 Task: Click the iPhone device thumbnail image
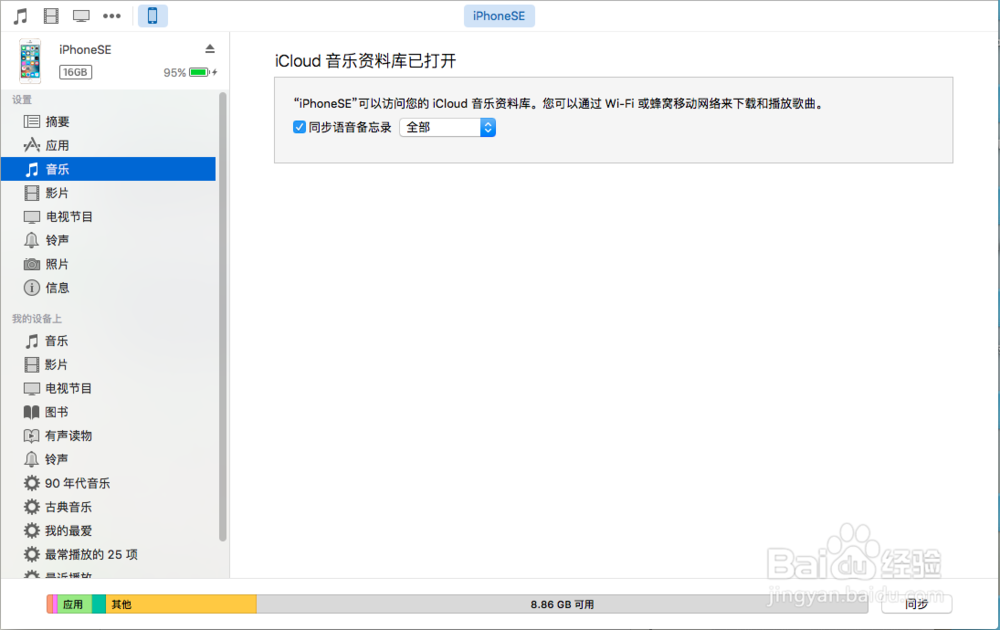[x=30, y=61]
